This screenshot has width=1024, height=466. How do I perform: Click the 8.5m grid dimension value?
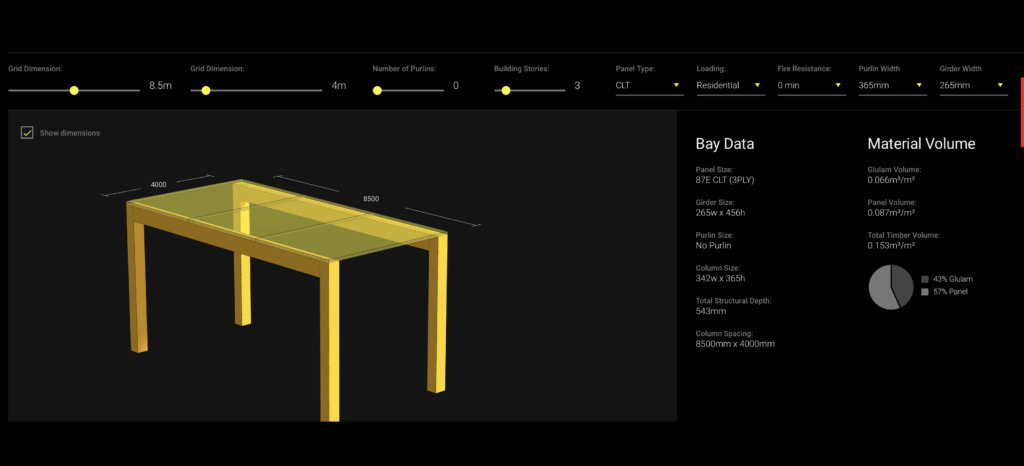pyautogui.click(x=160, y=85)
